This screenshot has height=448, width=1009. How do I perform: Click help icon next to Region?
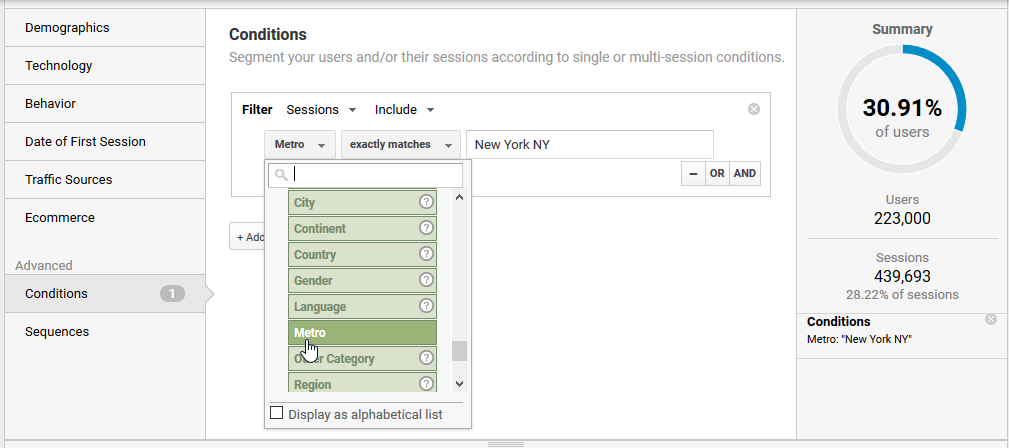coord(426,383)
